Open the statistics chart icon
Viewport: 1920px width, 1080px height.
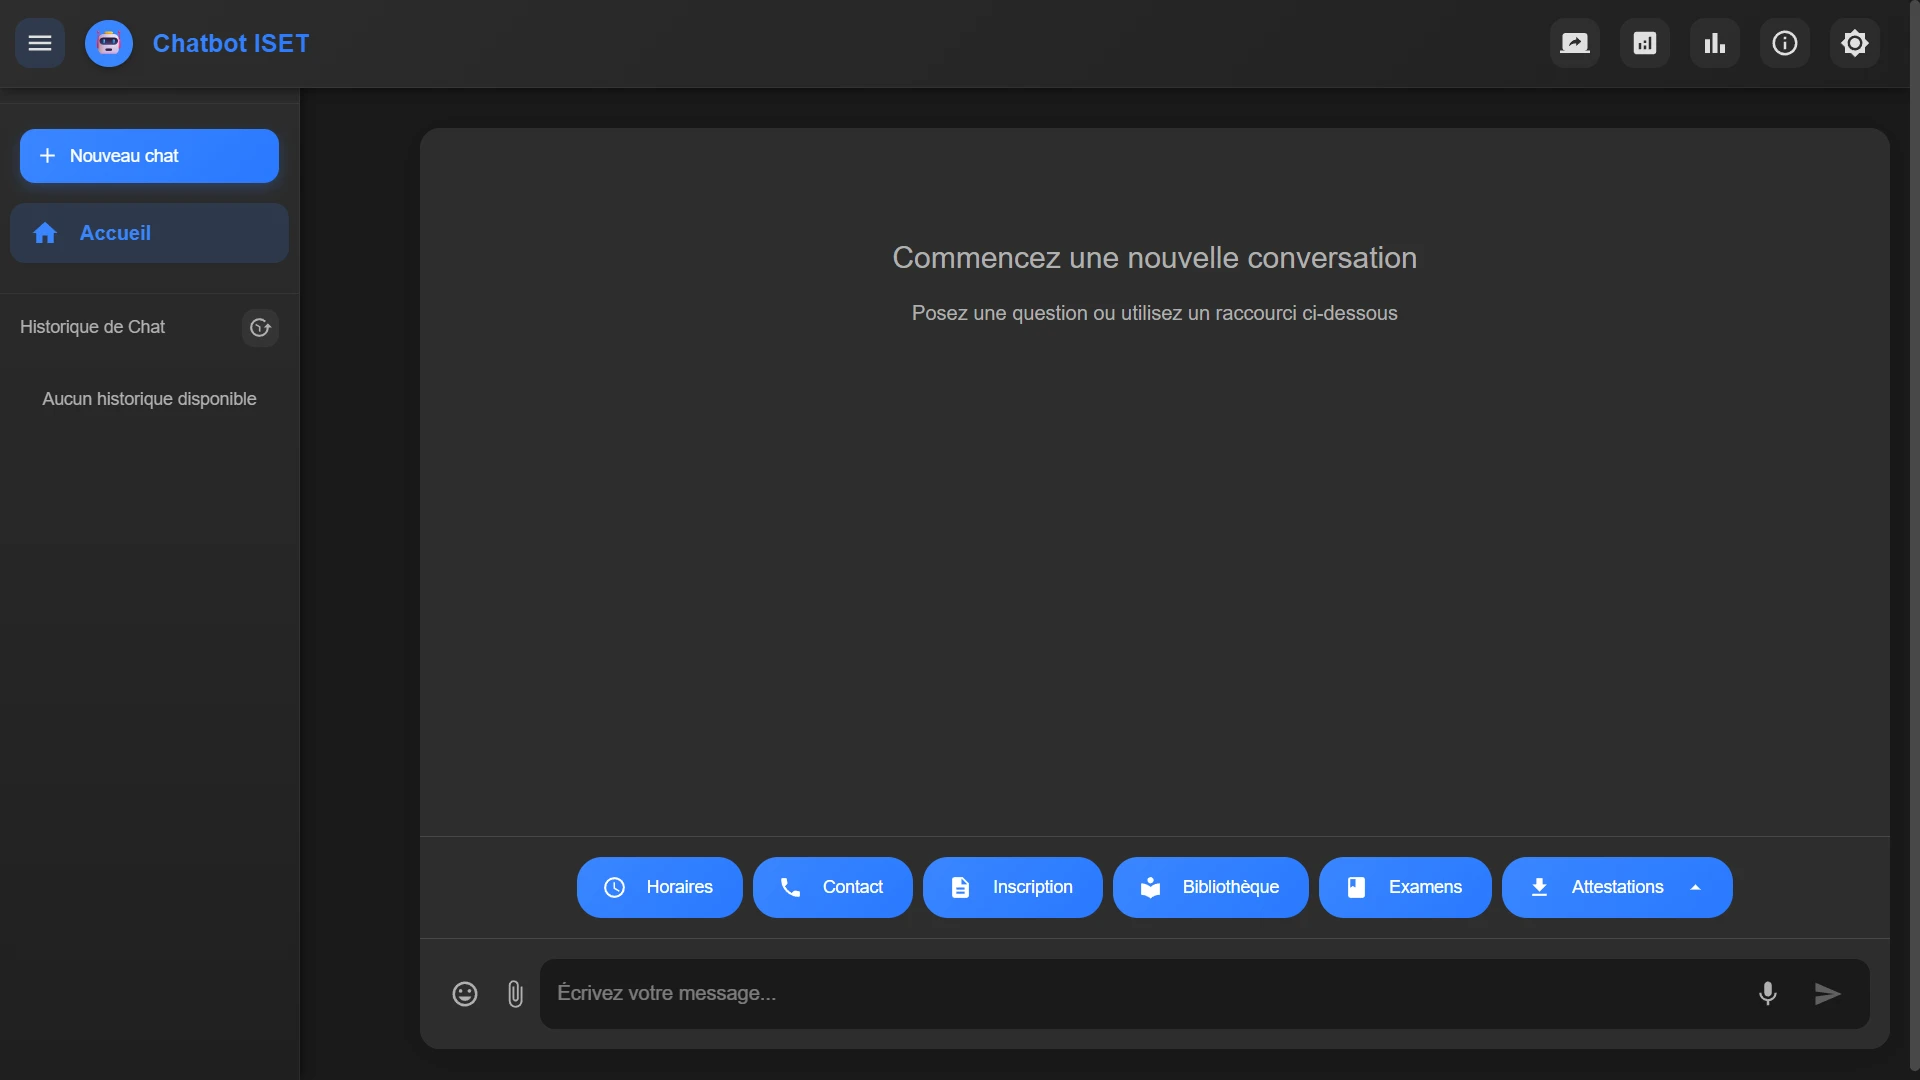pos(1644,43)
